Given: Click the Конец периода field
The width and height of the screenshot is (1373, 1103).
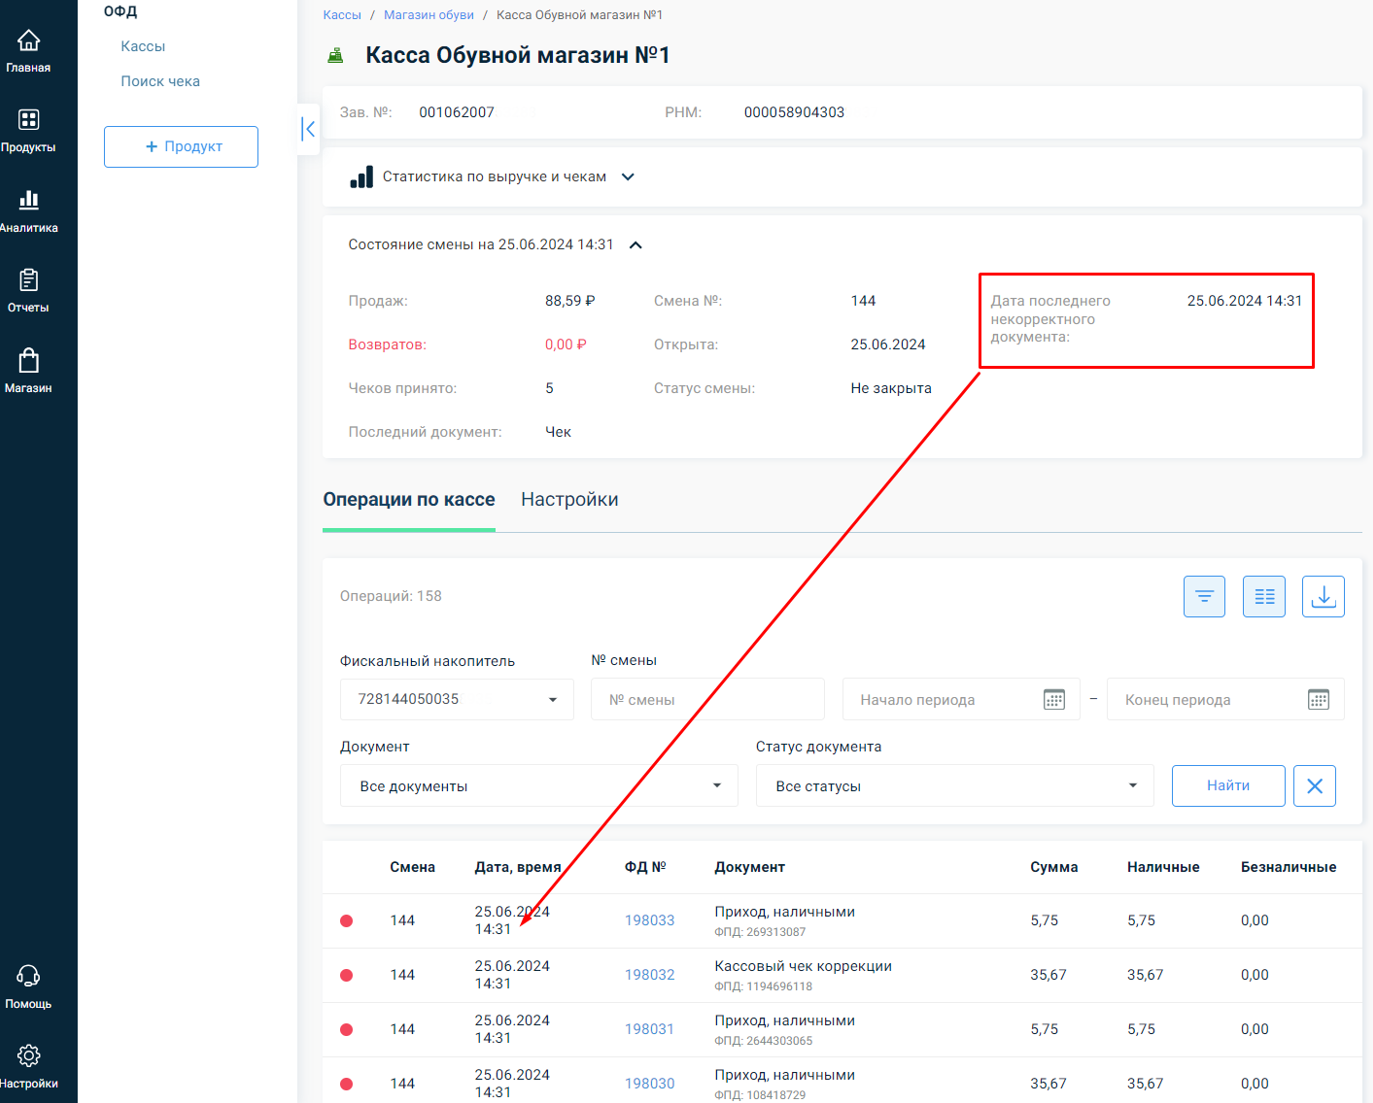Looking at the screenshot, I should pyautogui.click(x=1225, y=699).
